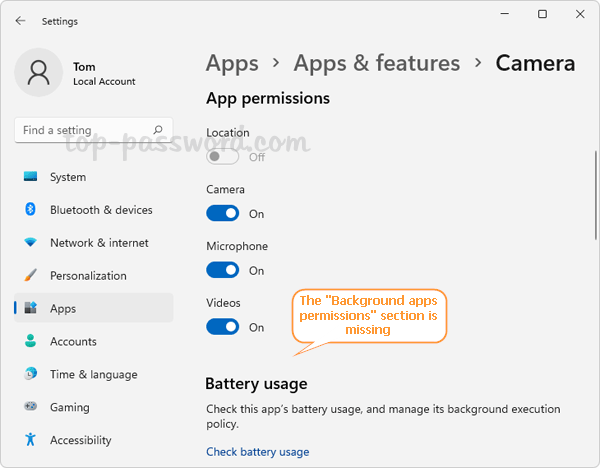
Task: Click the System monitor icon
Action: [x=30, y=177]
